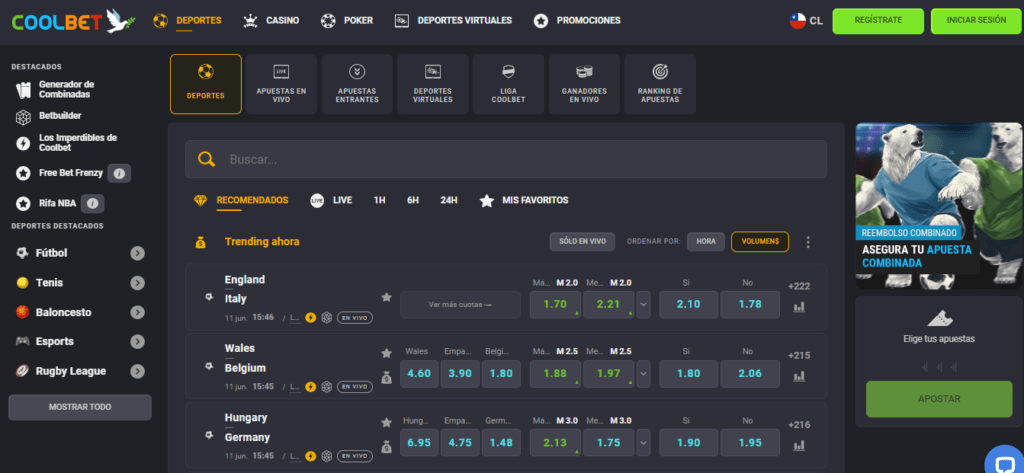Open the Rifa NBA info icon
This screenshot has width=1024, height=473.
coord(94,203)
